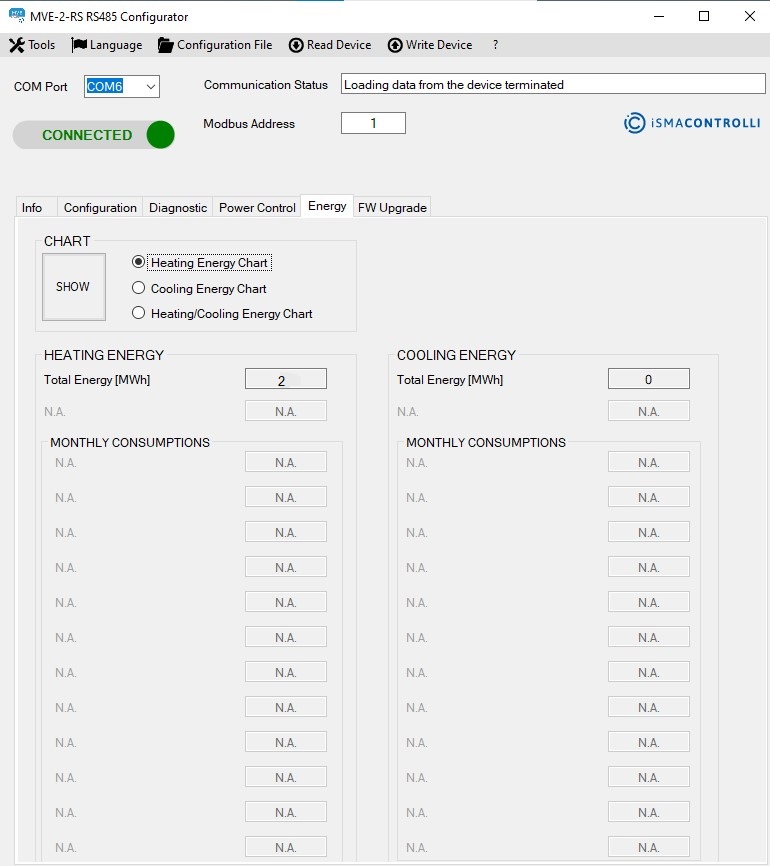Open the Diagnostic tab
The width and height of the screenshot is (770, 866).
178,207
